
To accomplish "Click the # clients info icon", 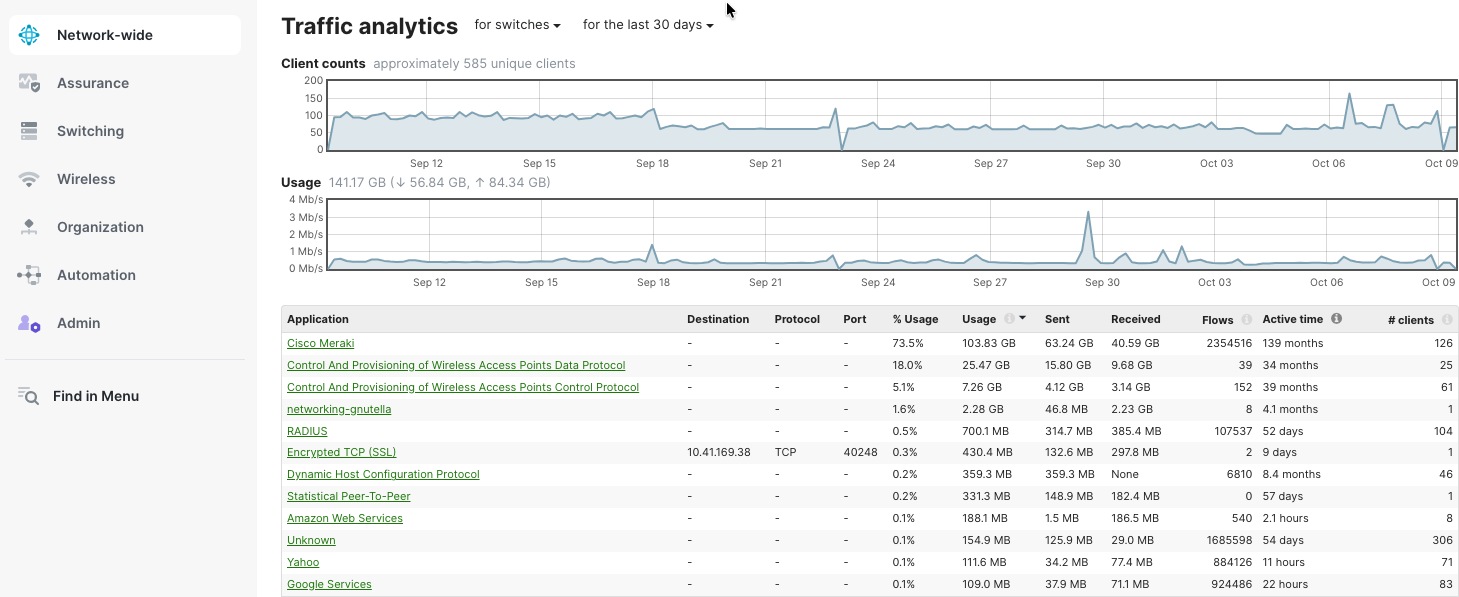I will point(1445,320).
